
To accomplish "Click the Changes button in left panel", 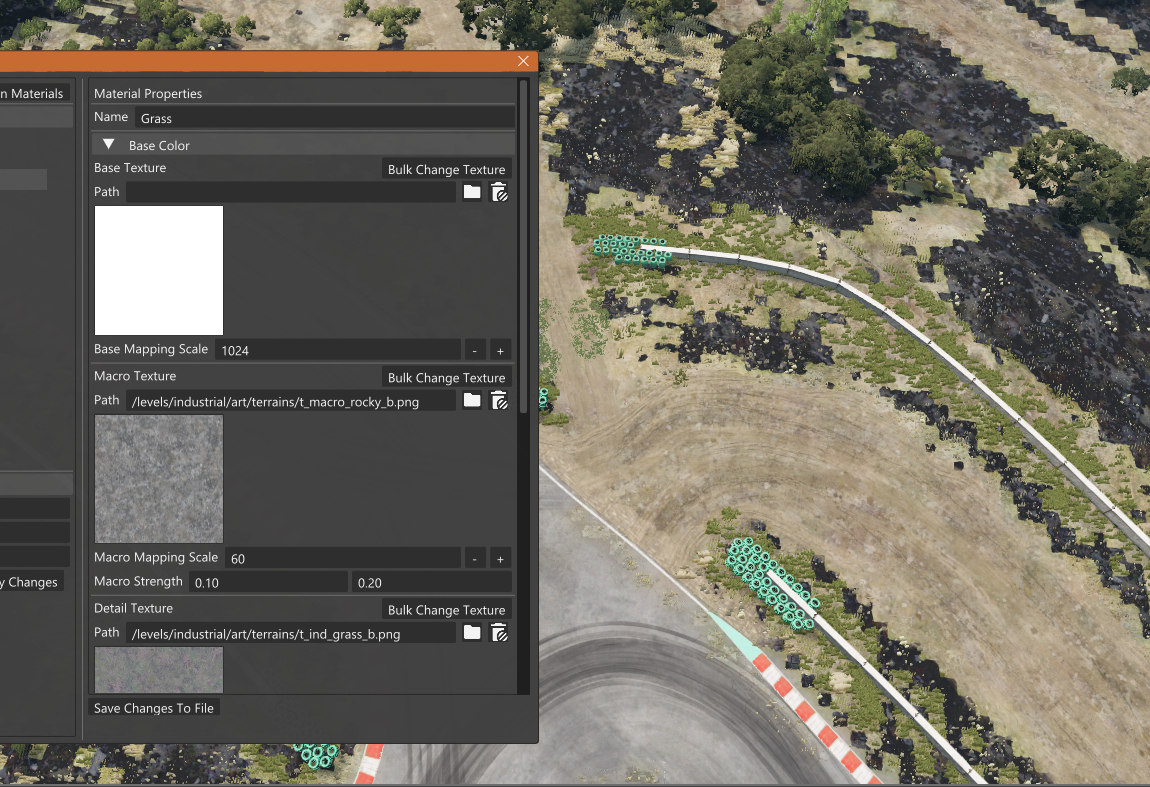I will (x=30, y=582).
